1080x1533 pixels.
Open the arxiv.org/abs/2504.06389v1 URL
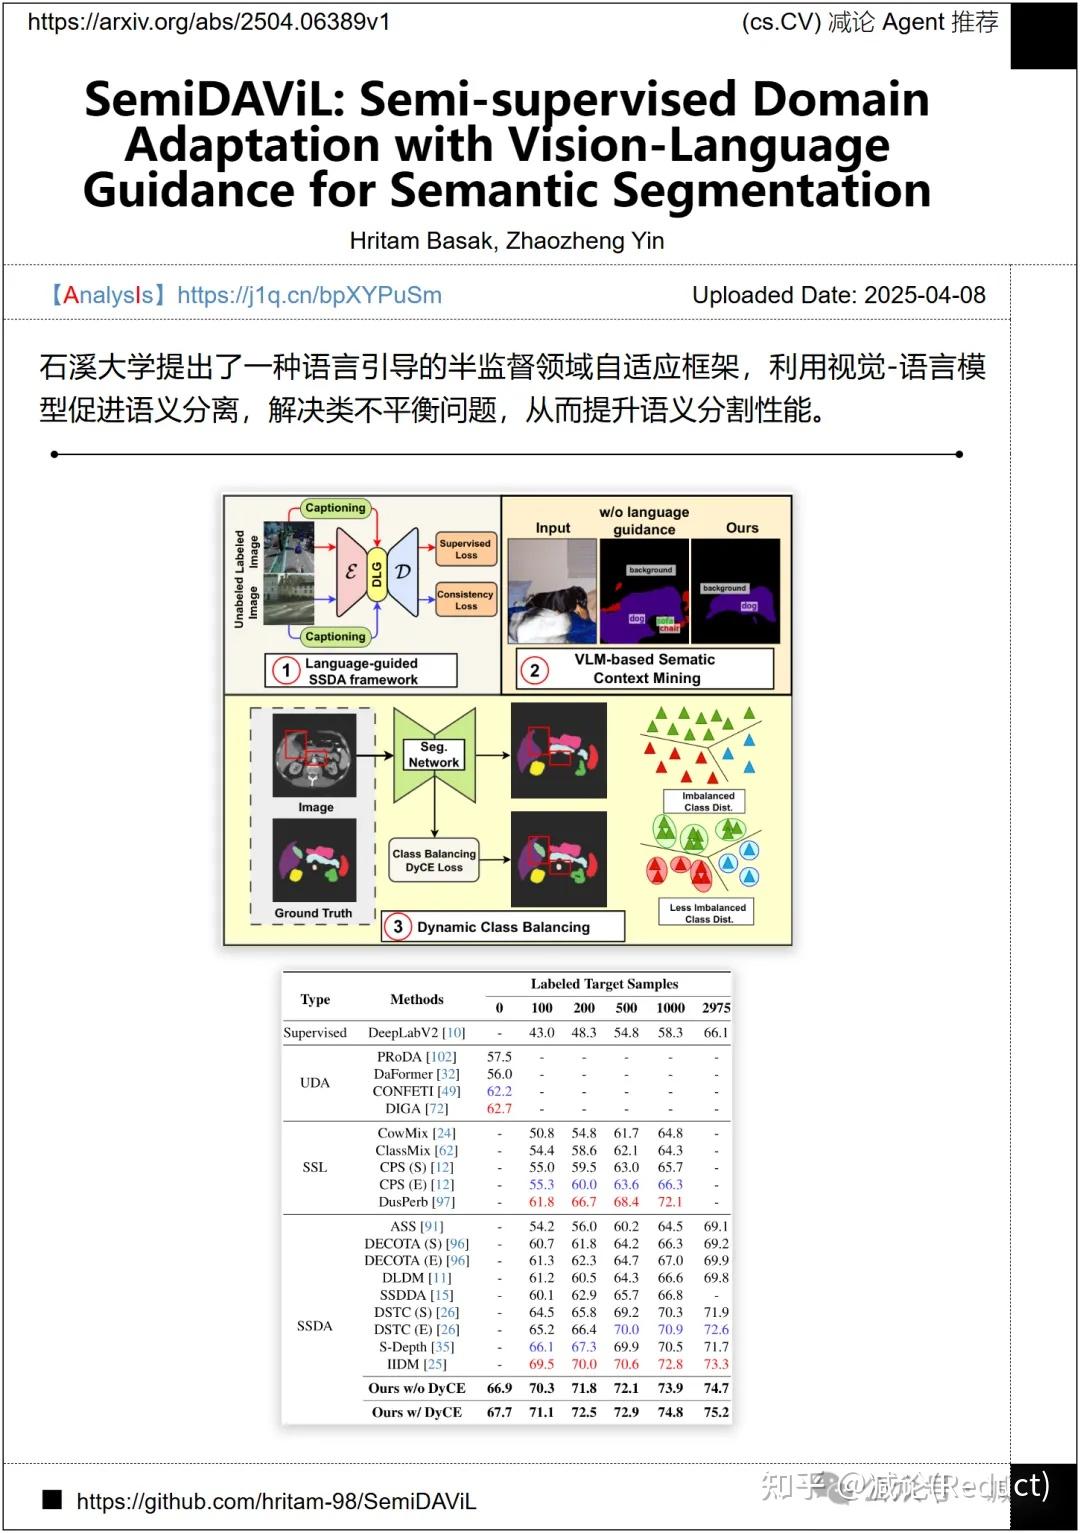pyautogui.click(x=209, y=21)
